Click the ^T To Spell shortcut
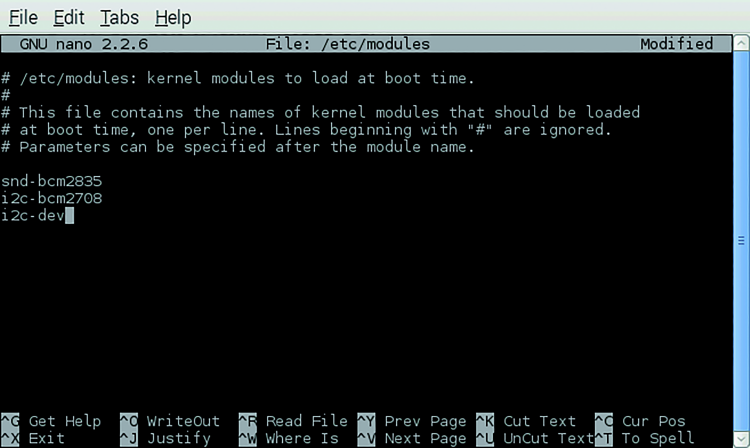Screen dimensions: 750x448 [x=644, y=438]
